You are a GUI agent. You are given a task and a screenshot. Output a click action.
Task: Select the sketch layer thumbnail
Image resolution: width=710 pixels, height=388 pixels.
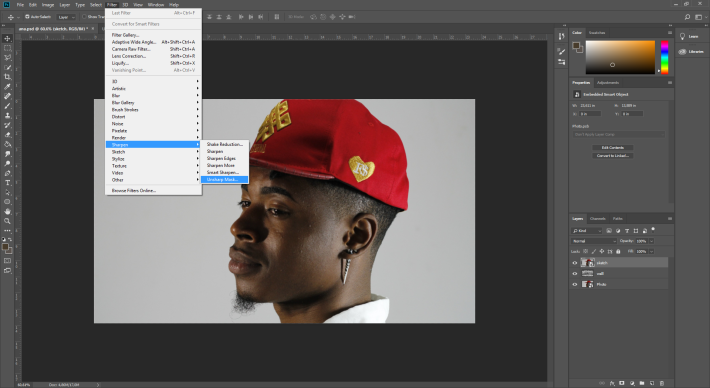point(587,263)
